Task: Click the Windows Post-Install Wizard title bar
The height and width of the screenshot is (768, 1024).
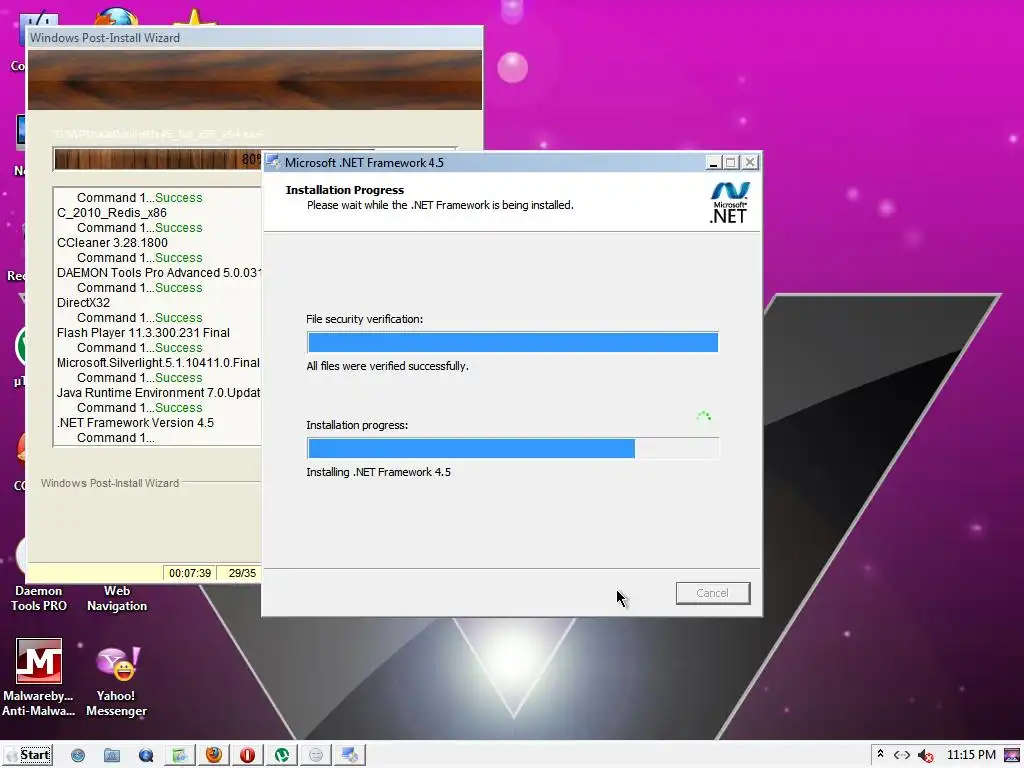Action: [x=255, y=38]
